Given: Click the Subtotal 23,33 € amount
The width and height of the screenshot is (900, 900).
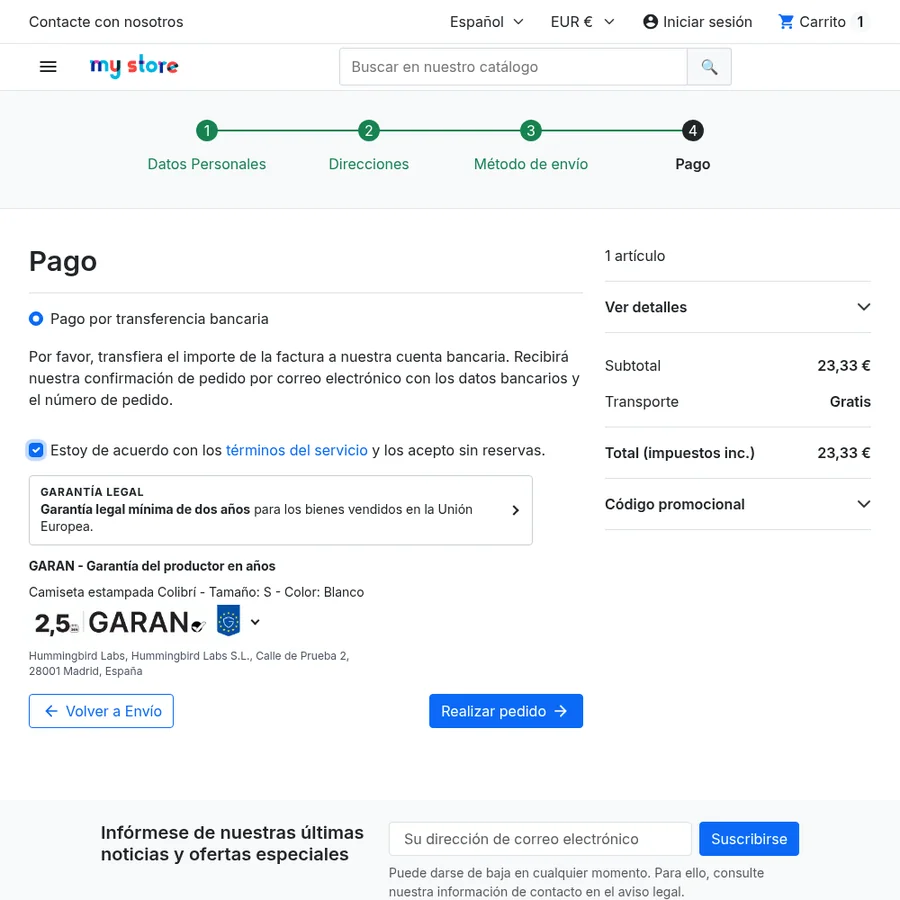Looking at the screenshot, I should (x=844, y=366).
